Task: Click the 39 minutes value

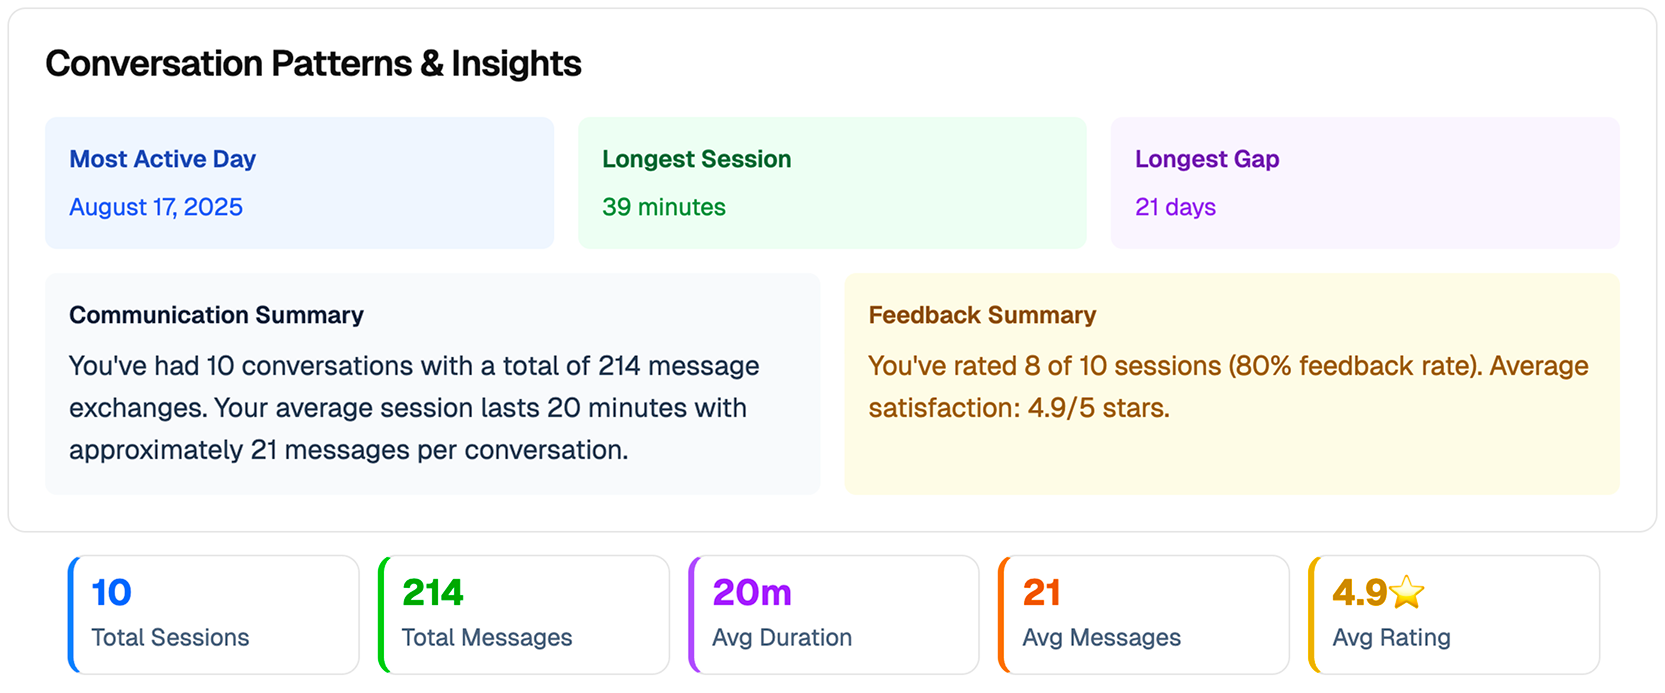Action: point(663,207)
